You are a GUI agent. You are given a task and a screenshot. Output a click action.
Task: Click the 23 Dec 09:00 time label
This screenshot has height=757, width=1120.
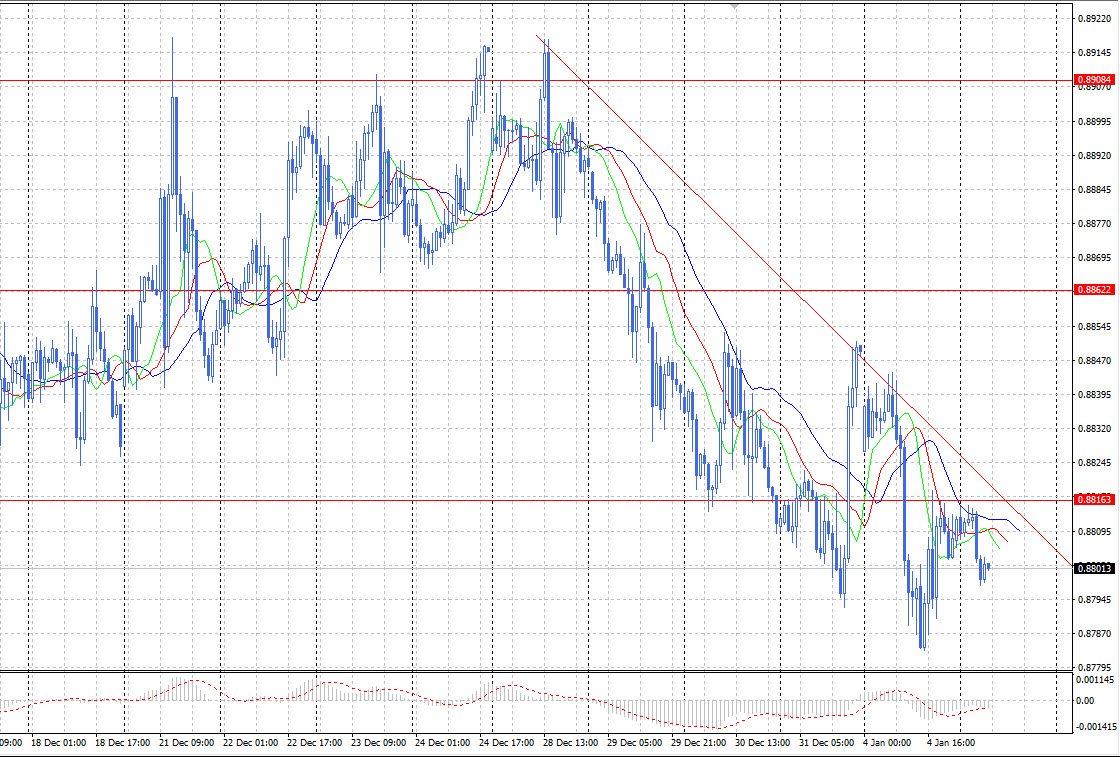click(379, 743)
